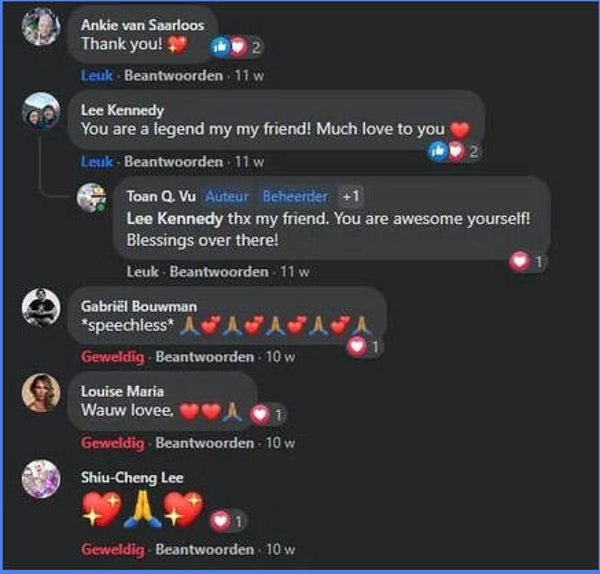Open Lee Kennedy's avatar photo
Image resolution: width=600 pixels, height=574 pixels.
[41, 111]
